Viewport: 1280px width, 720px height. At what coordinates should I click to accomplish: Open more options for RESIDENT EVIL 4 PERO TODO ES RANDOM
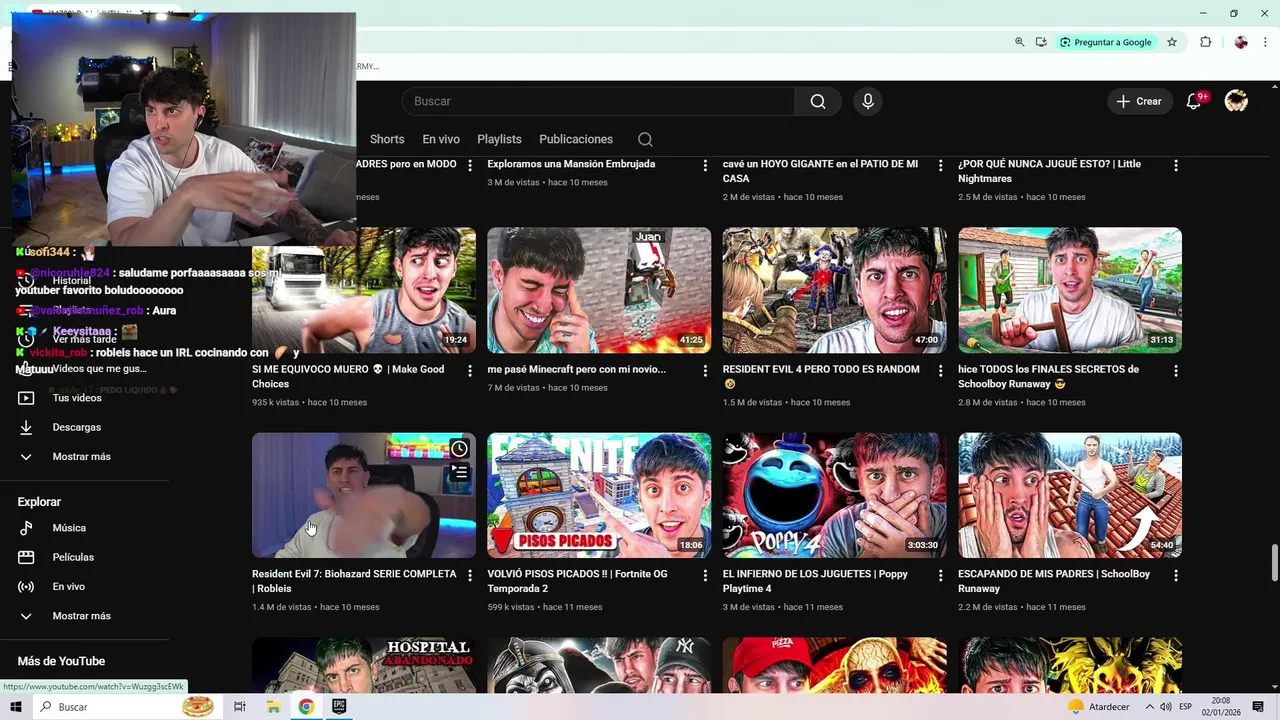pyautogui.click(x=940, y=371)
